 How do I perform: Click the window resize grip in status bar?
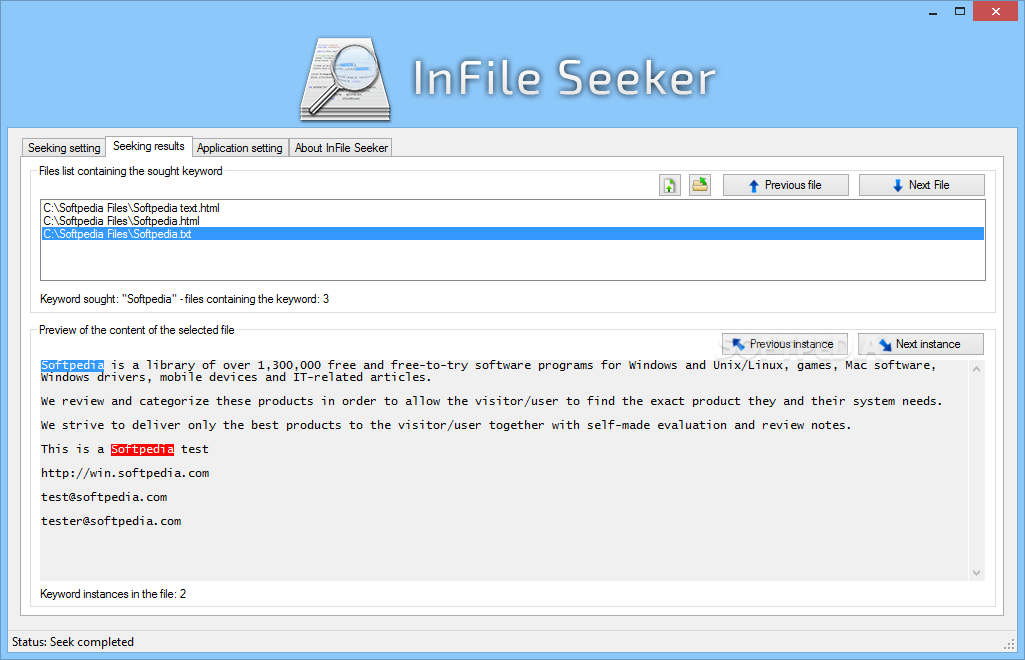click(1009, 644)
